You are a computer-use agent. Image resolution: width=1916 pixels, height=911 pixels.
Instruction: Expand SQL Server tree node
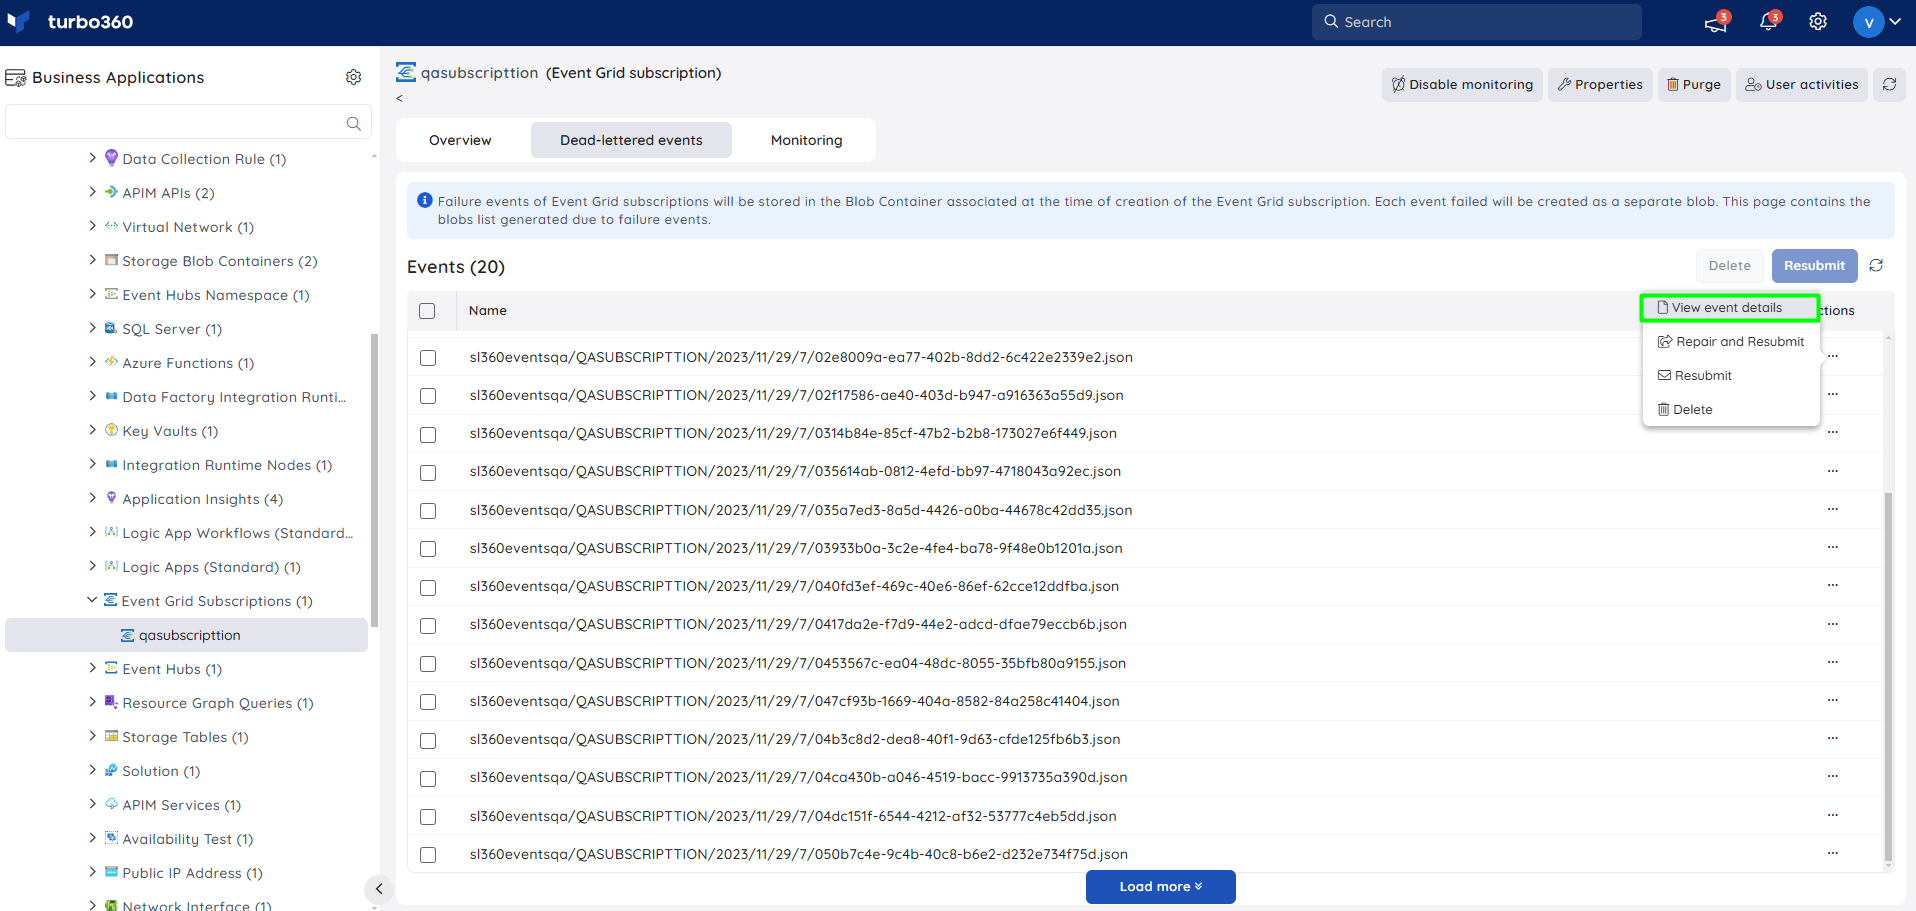coord(93,327)
